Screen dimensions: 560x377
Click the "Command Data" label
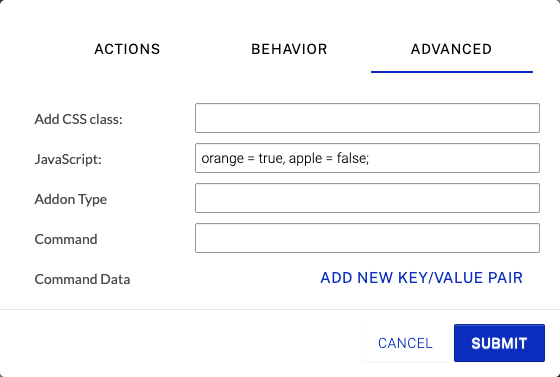tap(82, 279)
